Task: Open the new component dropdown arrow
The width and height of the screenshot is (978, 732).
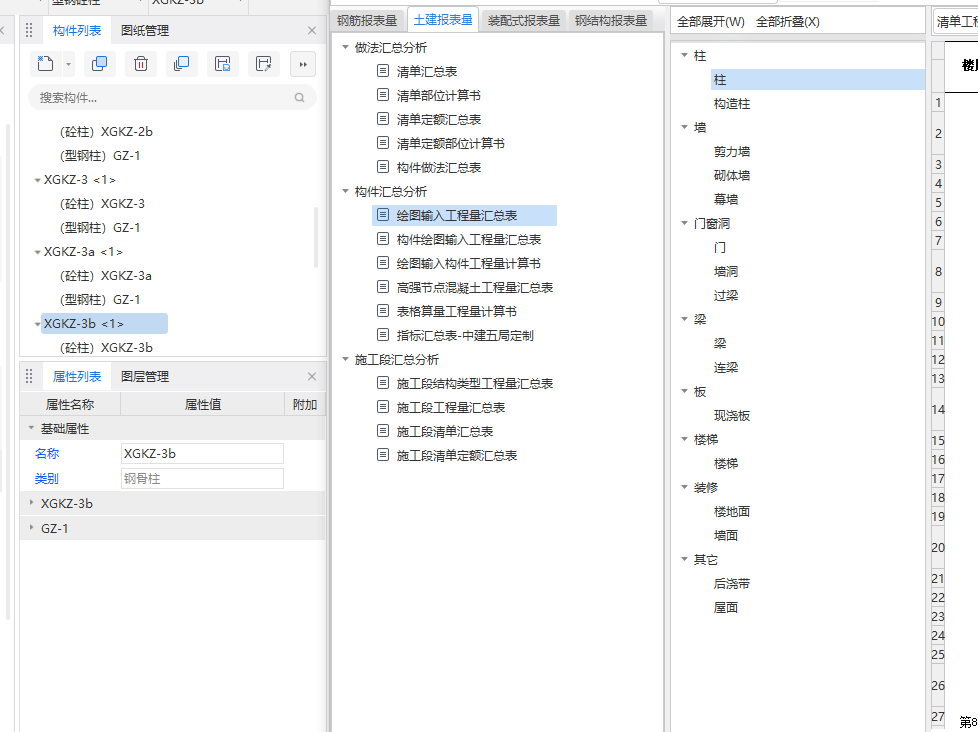Action: point(69,64)
